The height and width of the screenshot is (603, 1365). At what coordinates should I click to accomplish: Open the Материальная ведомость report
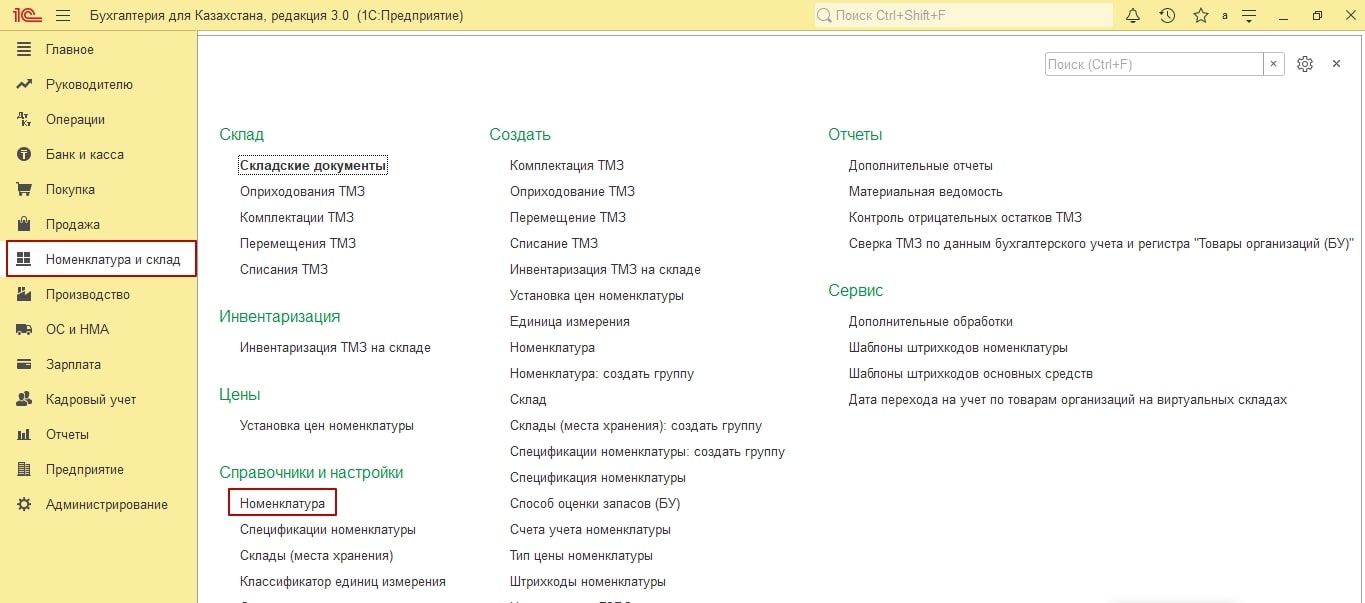(x=925, y=191)
